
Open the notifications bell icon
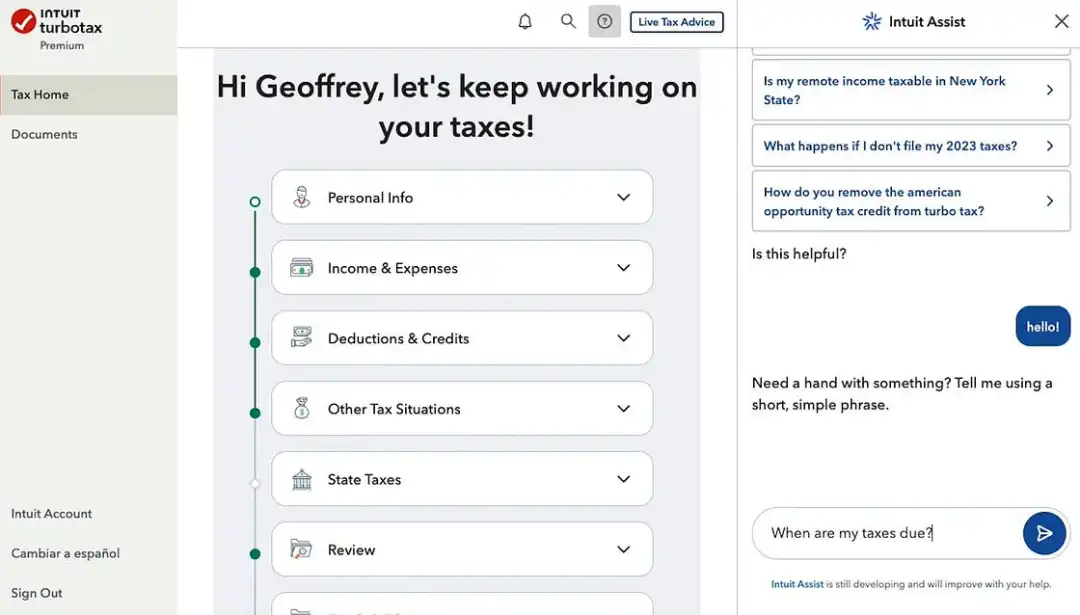525,22
